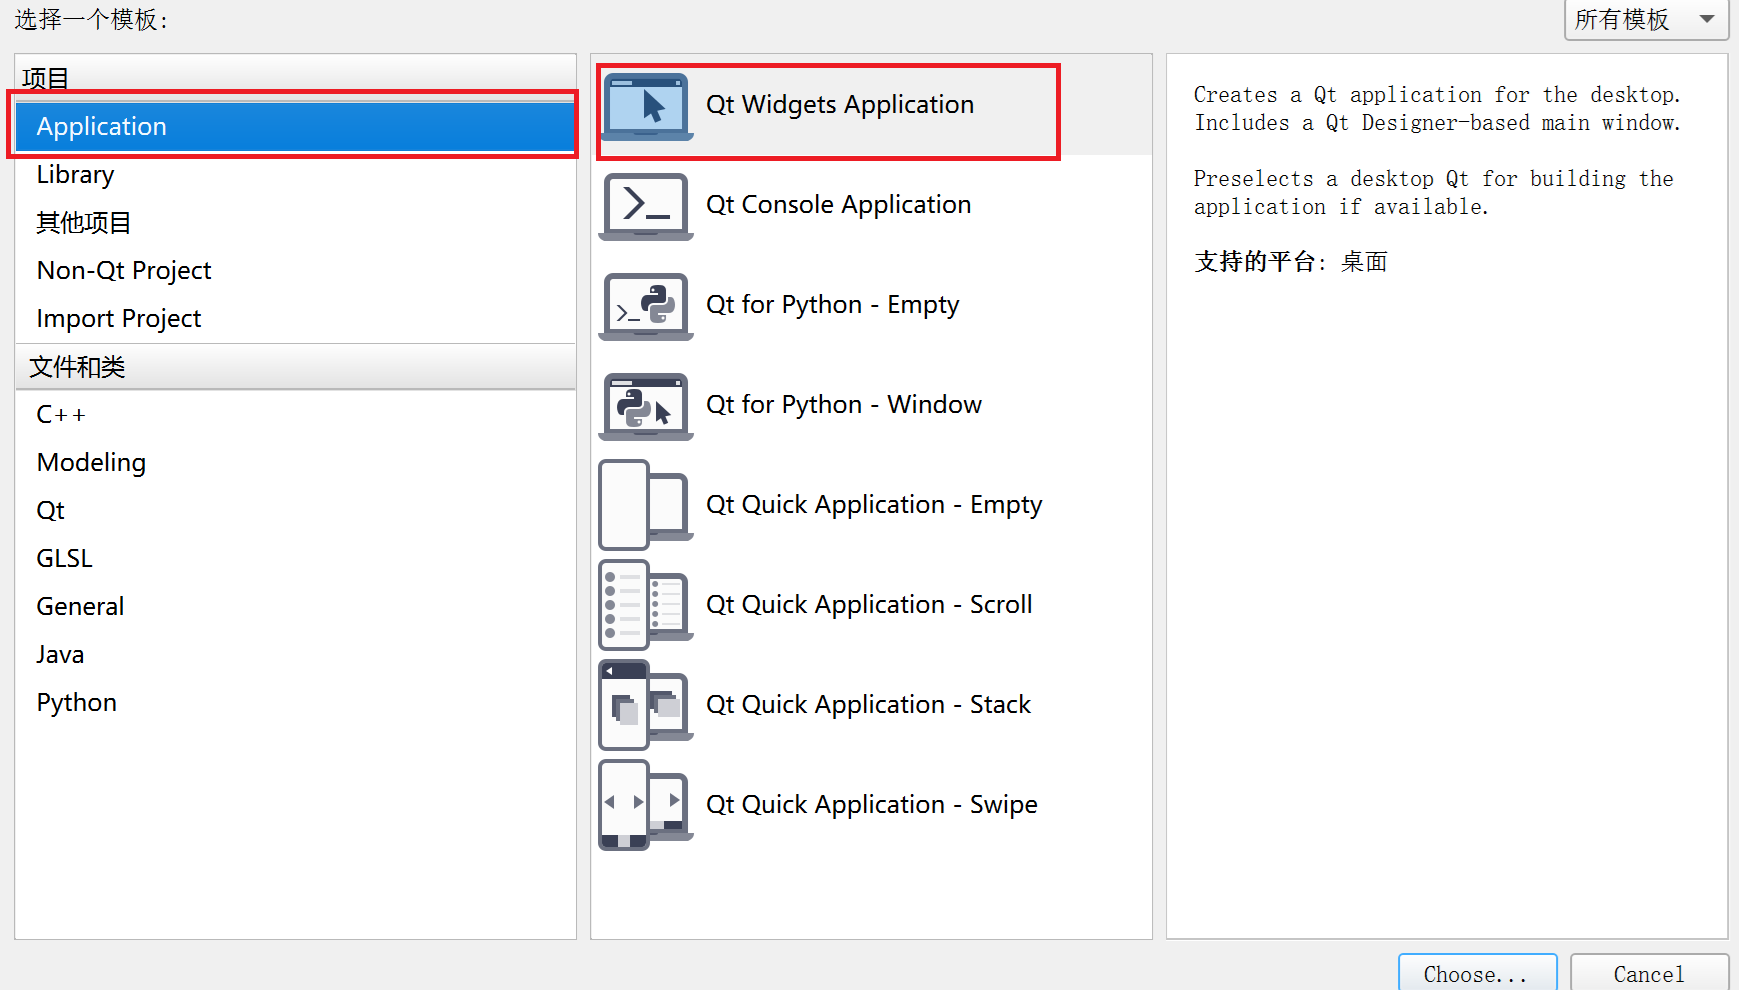
Task: Click the 项目 section header
Action: pyautogui.click(x=296, y=78)
